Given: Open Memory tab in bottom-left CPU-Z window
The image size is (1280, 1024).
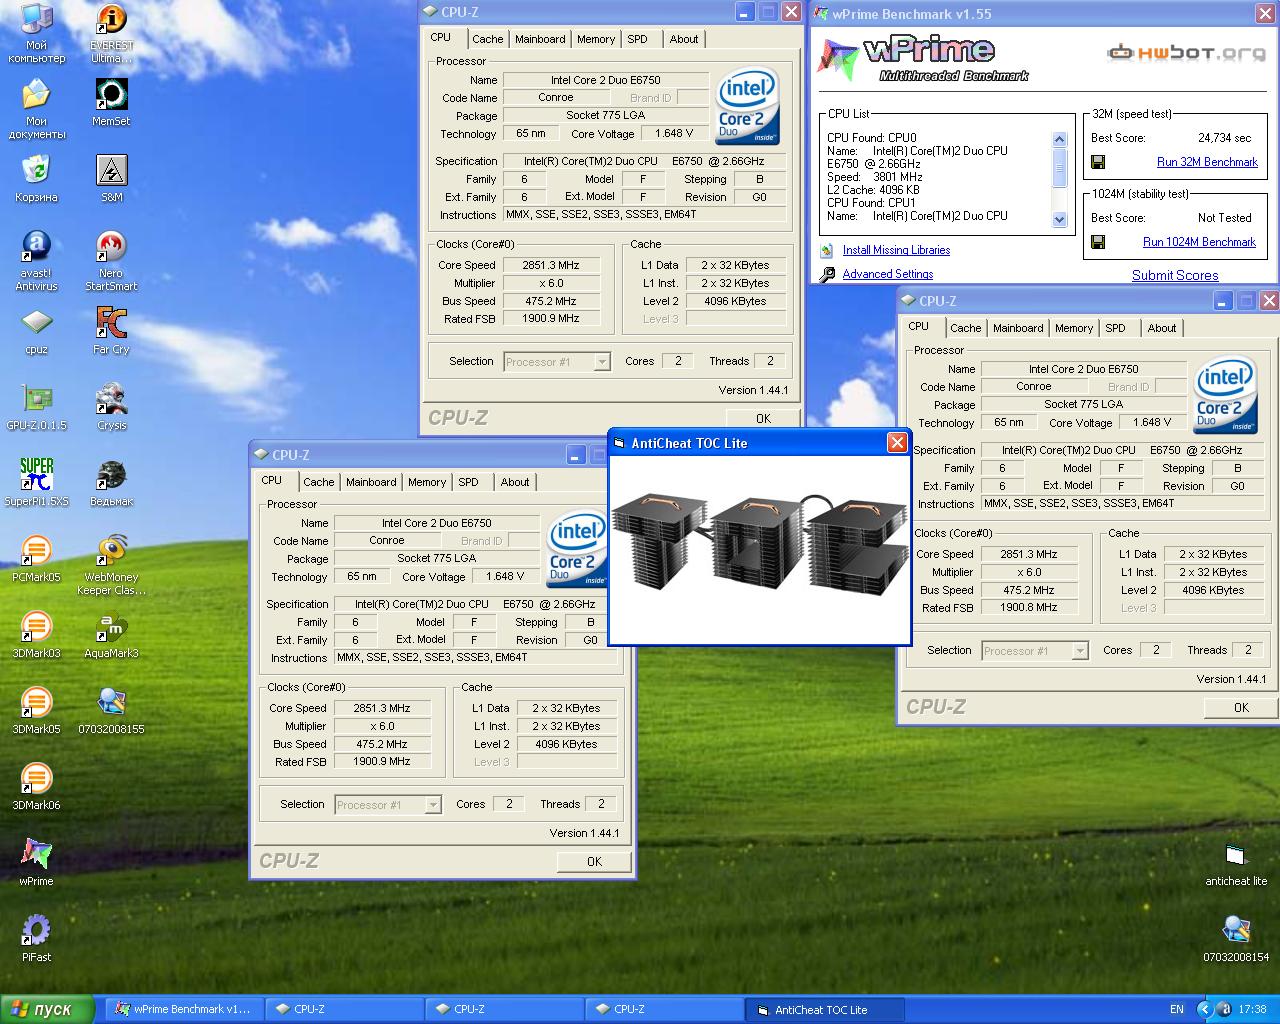Looking at the screenshot, I should [427, 482].
